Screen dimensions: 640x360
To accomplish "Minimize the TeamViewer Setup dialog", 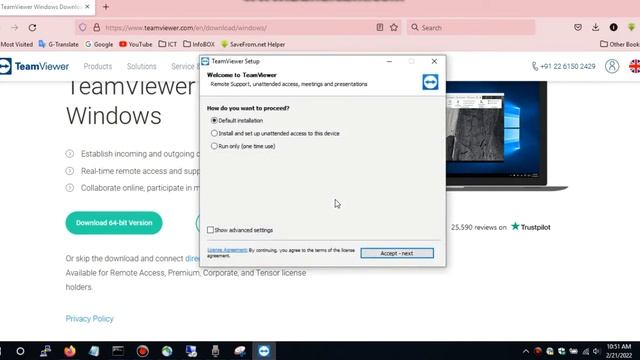I will coord(389,61).
